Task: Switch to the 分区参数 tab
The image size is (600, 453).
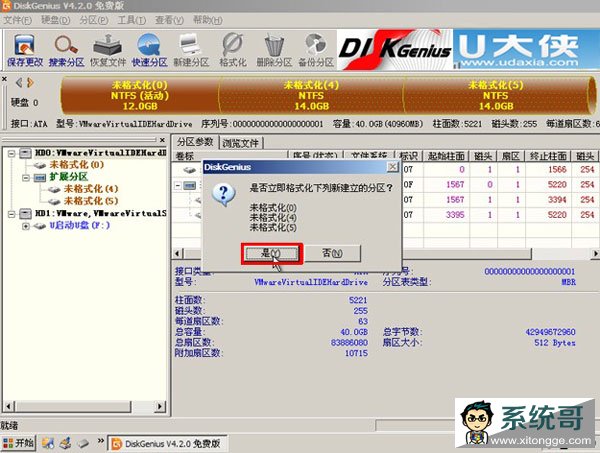Action: [195, 142]
